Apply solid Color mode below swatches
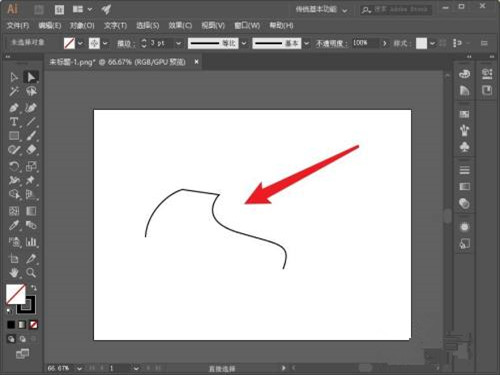The image size is (500, 375). click(x=11, y=324)
